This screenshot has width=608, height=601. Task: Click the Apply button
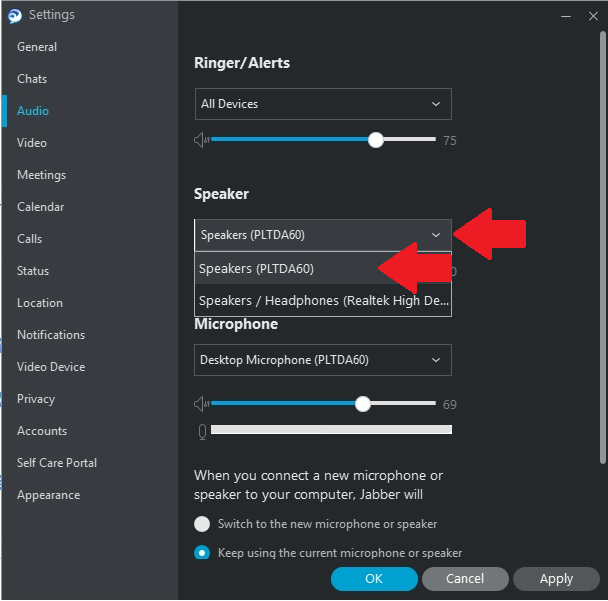click(556, 579)
